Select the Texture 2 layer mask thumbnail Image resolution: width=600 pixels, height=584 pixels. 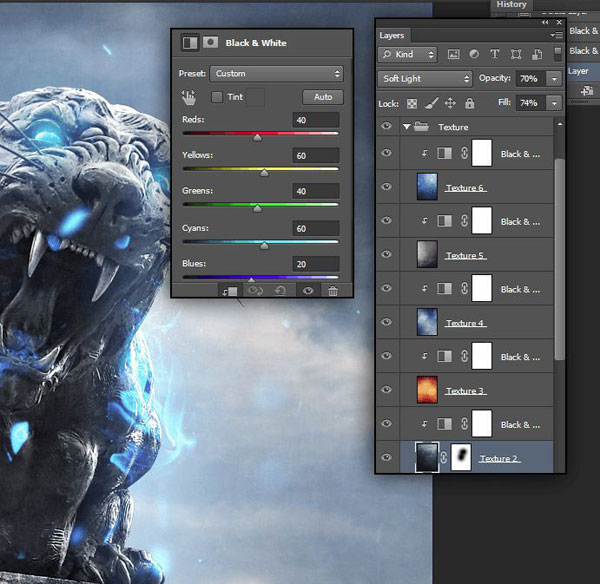pyautogui.click(x=461, y=457)
